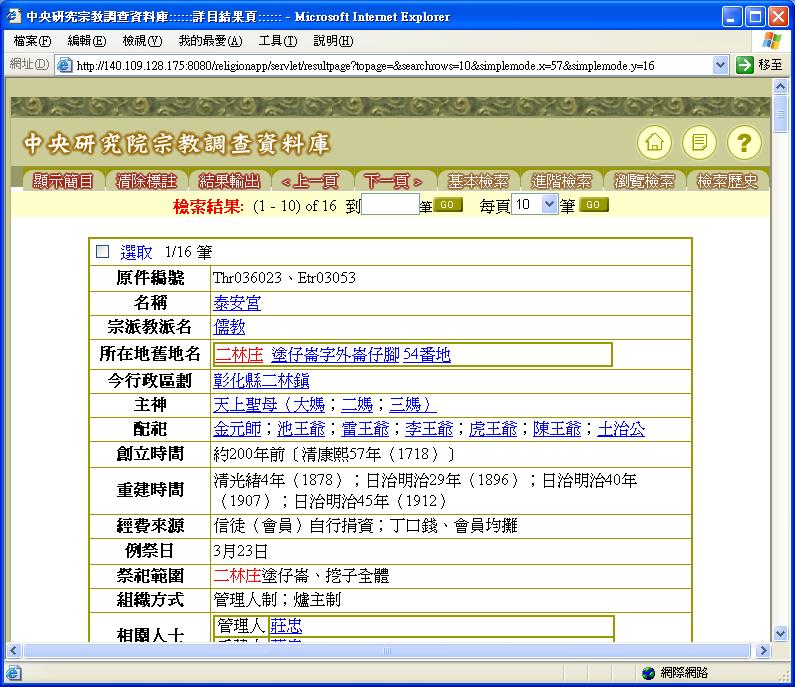This screenshot has height=687, width=795.
Task: Go to the 下一頁 next page tab
Action: click(x=393, y=181)
